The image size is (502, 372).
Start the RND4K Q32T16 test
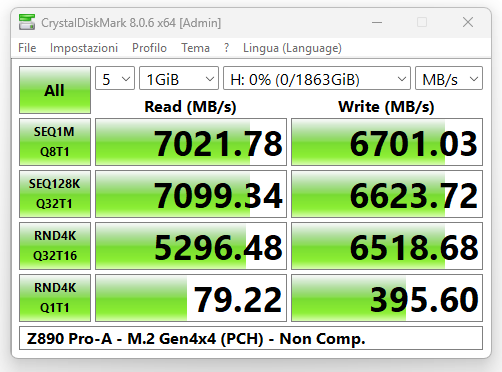click(x=55, y=246)
